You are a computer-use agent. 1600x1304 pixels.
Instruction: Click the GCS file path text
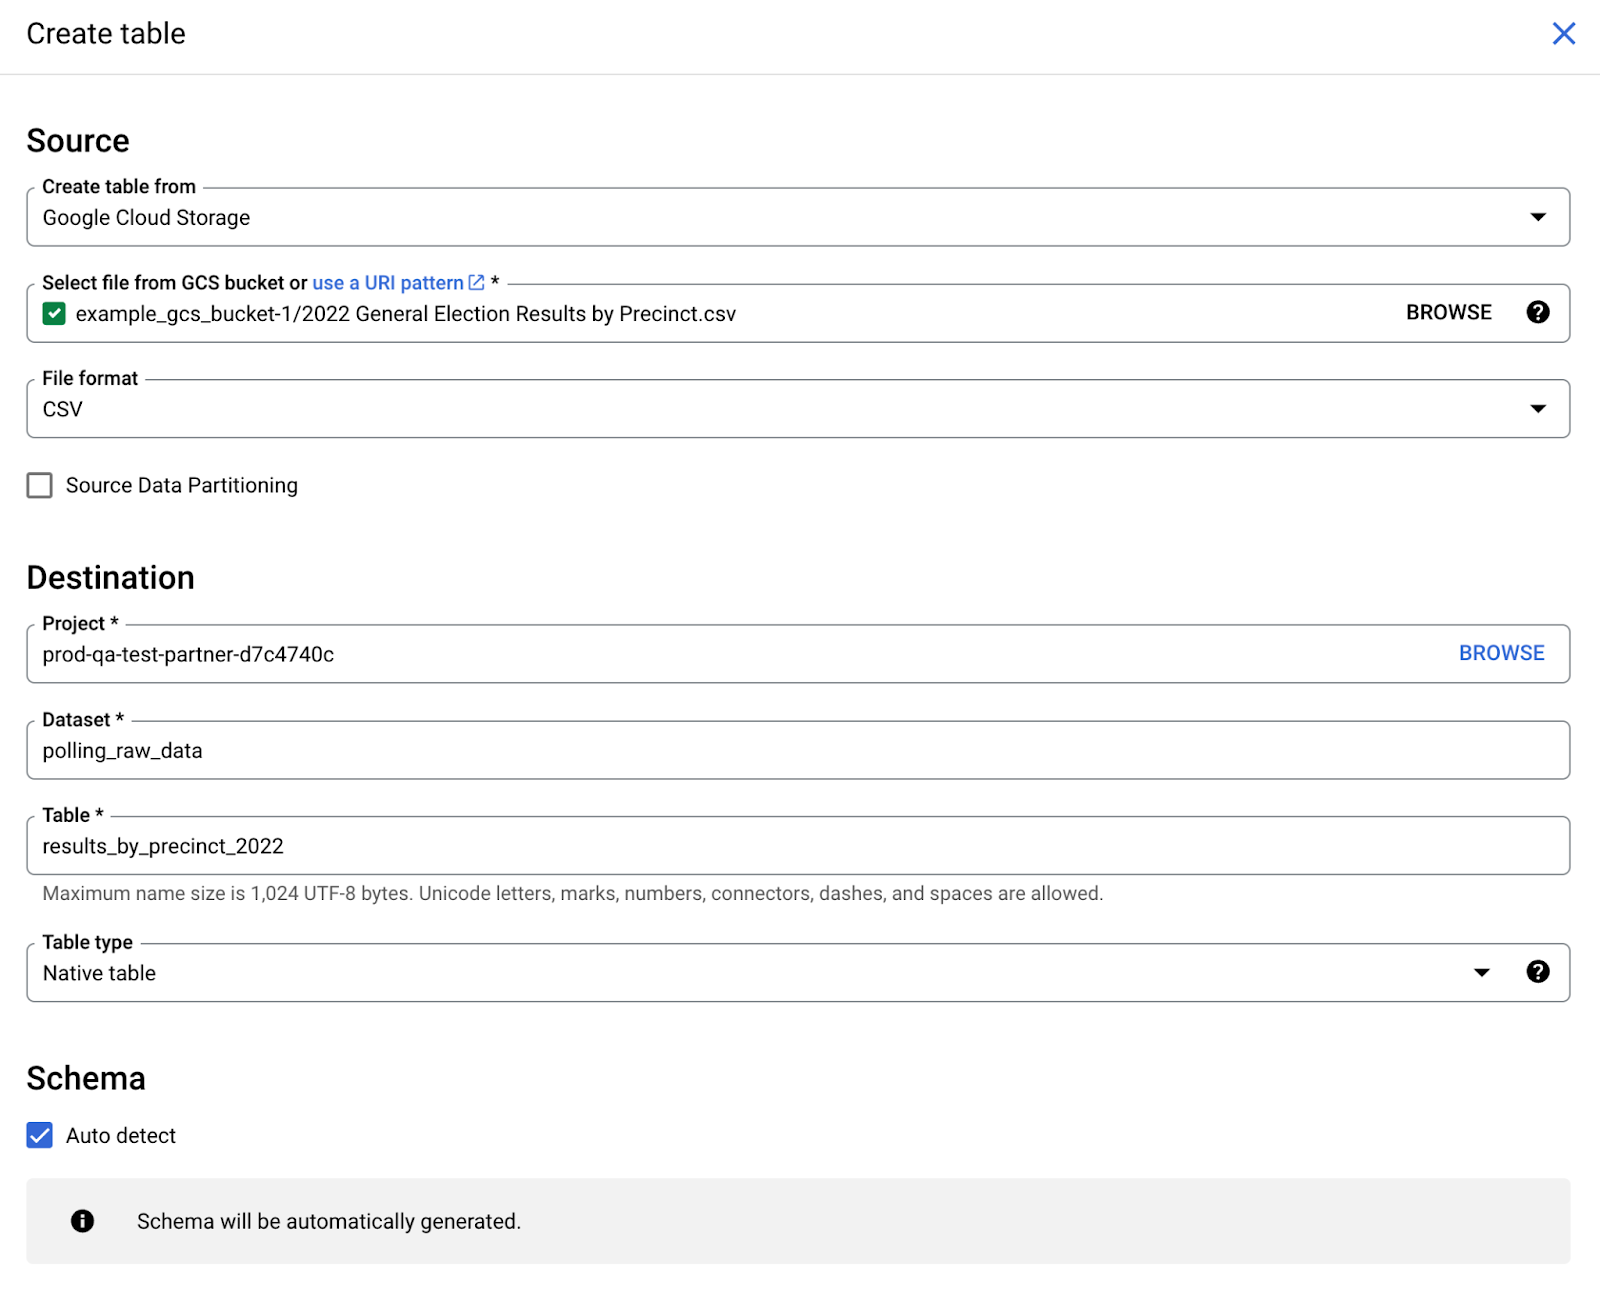(406, 314)
